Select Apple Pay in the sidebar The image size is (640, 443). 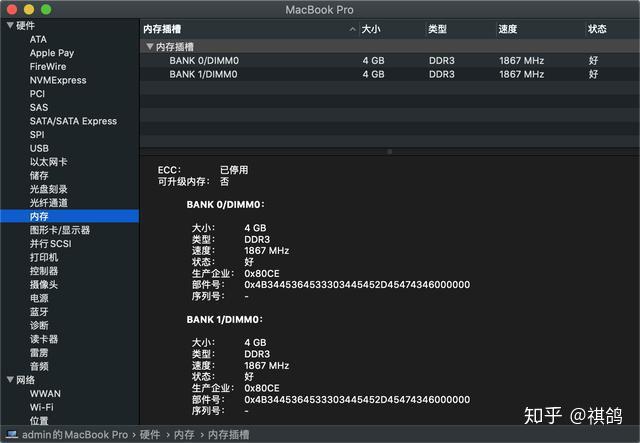(x=52, y=53)
